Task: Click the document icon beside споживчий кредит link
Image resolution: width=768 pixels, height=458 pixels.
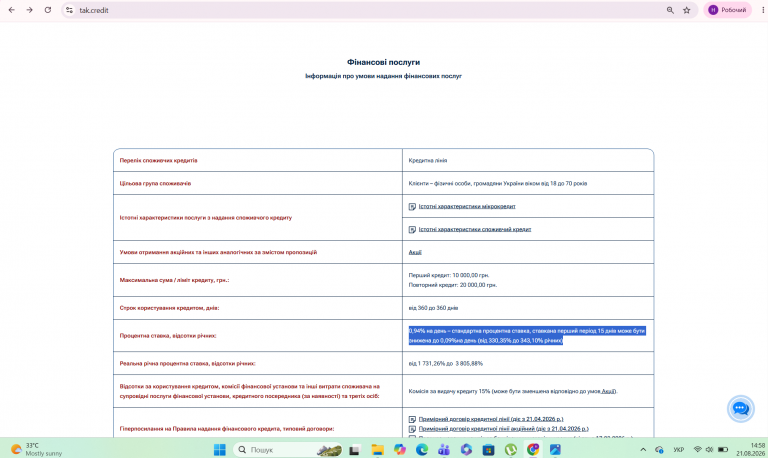Action: (x=412, y=230)
